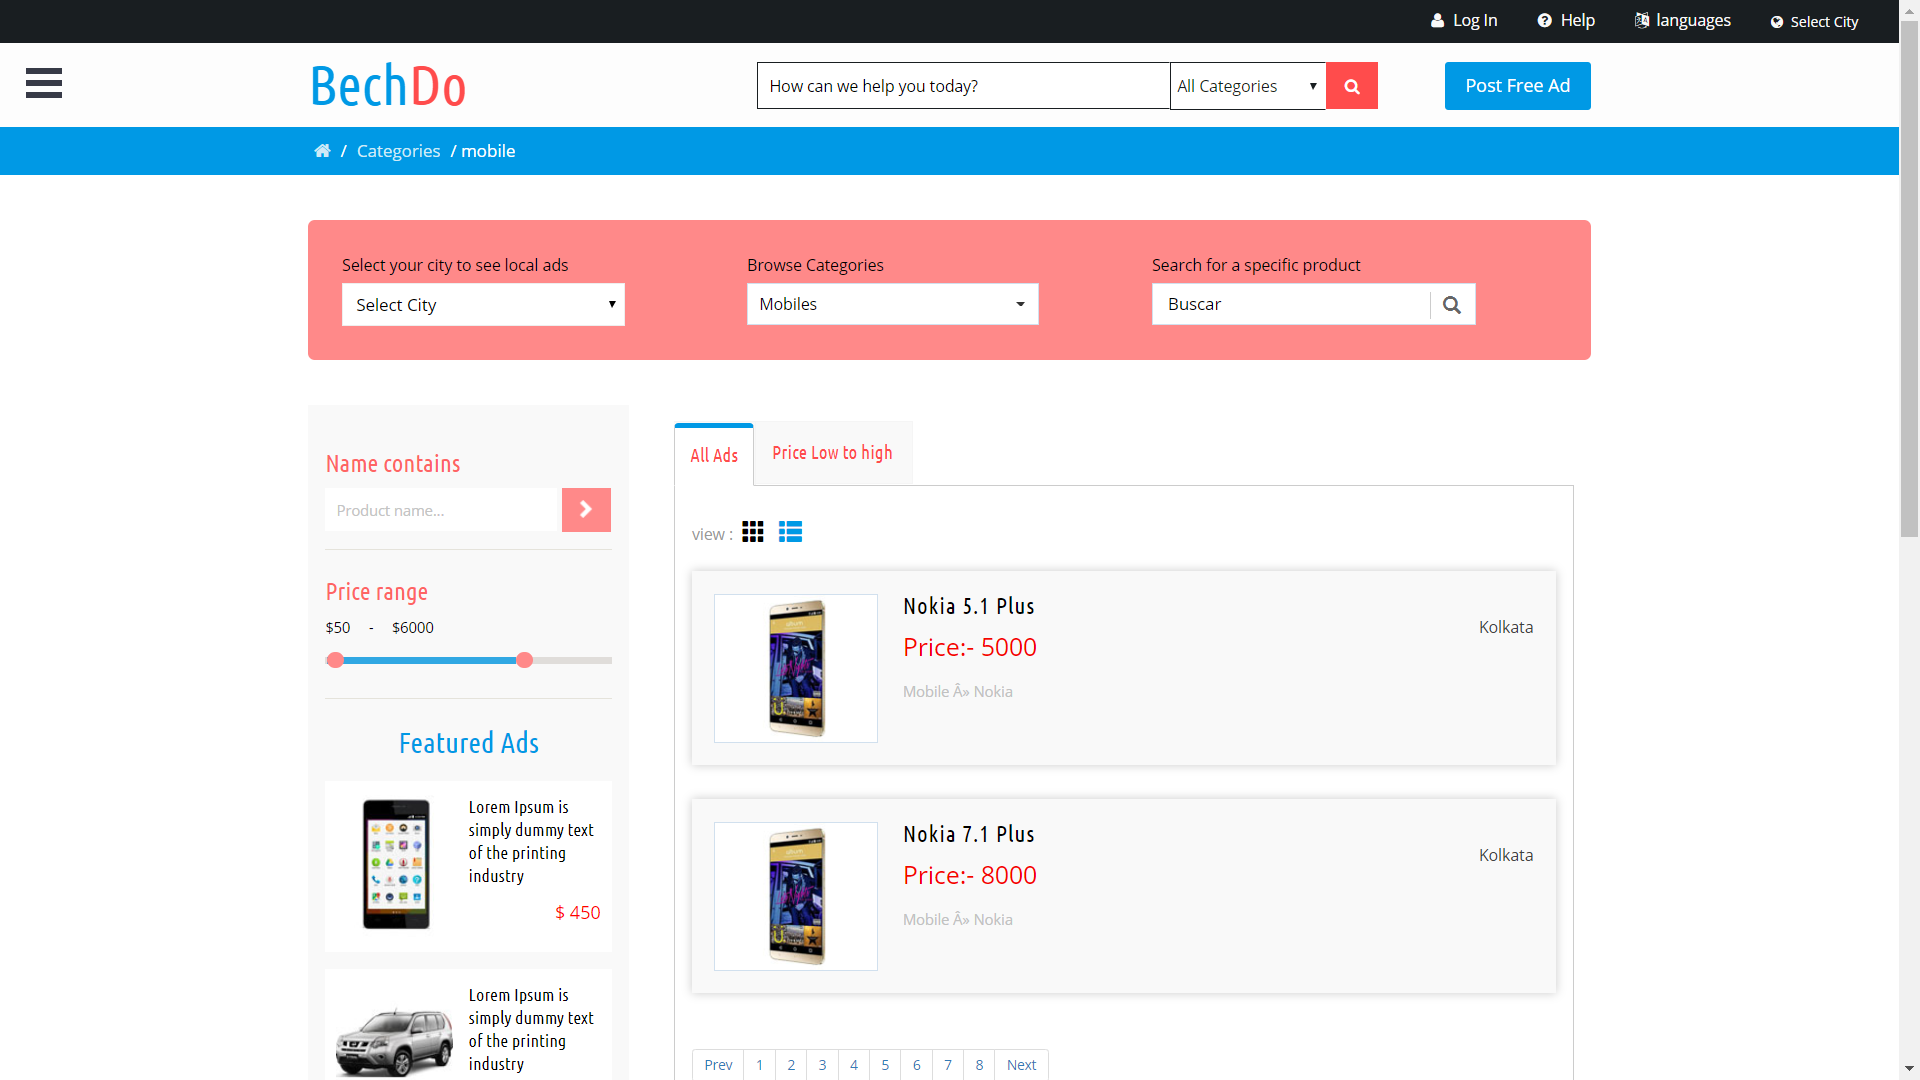Click the Help question mark icon
Screen dimensions: 1920x1080
pyautogui.click(x=1544, y=21)
